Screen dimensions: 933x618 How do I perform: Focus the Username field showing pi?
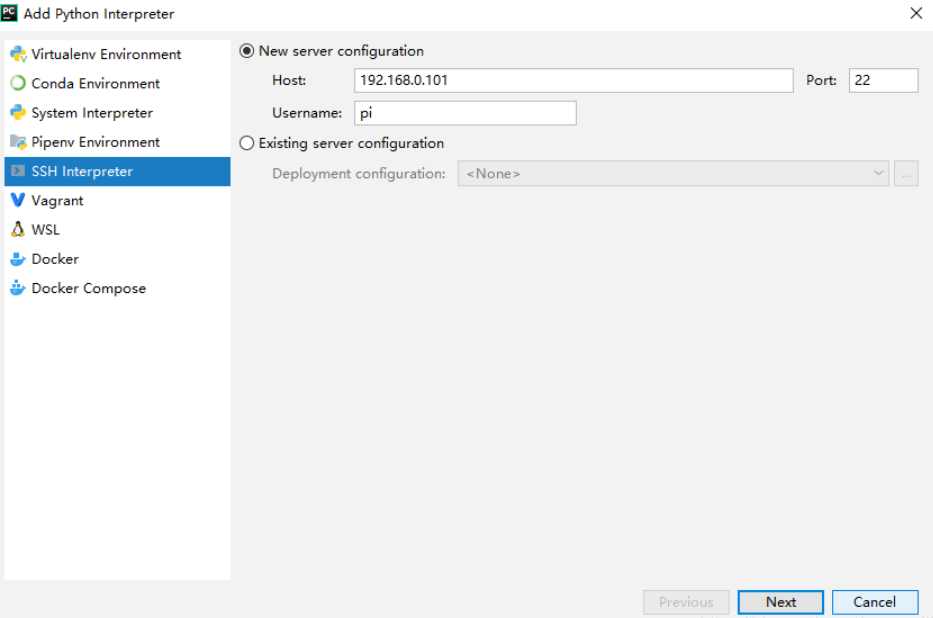pos(465,113)
